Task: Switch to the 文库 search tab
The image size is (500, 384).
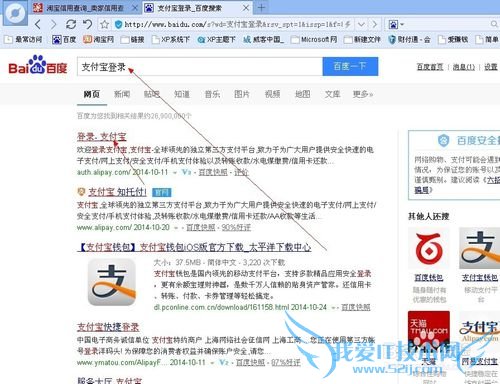Action: click(333, 94)
